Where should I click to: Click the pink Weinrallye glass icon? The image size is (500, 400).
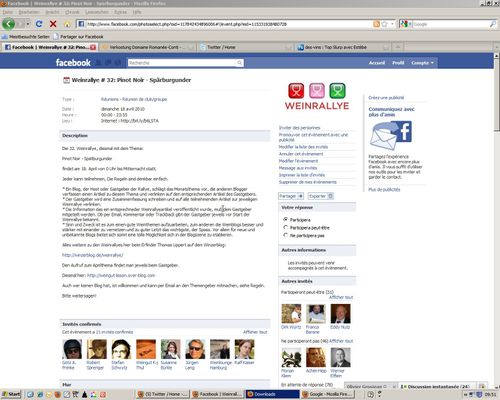point(317,91)
